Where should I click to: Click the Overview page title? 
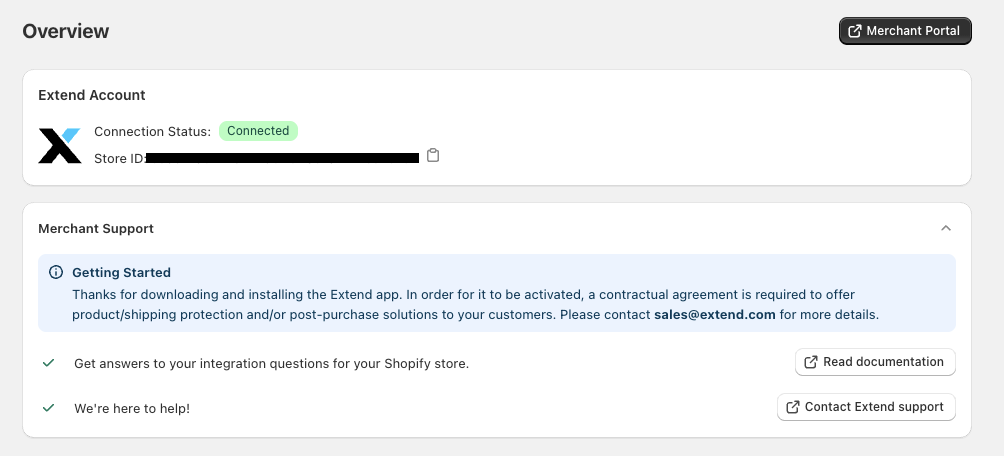point(66,31)
